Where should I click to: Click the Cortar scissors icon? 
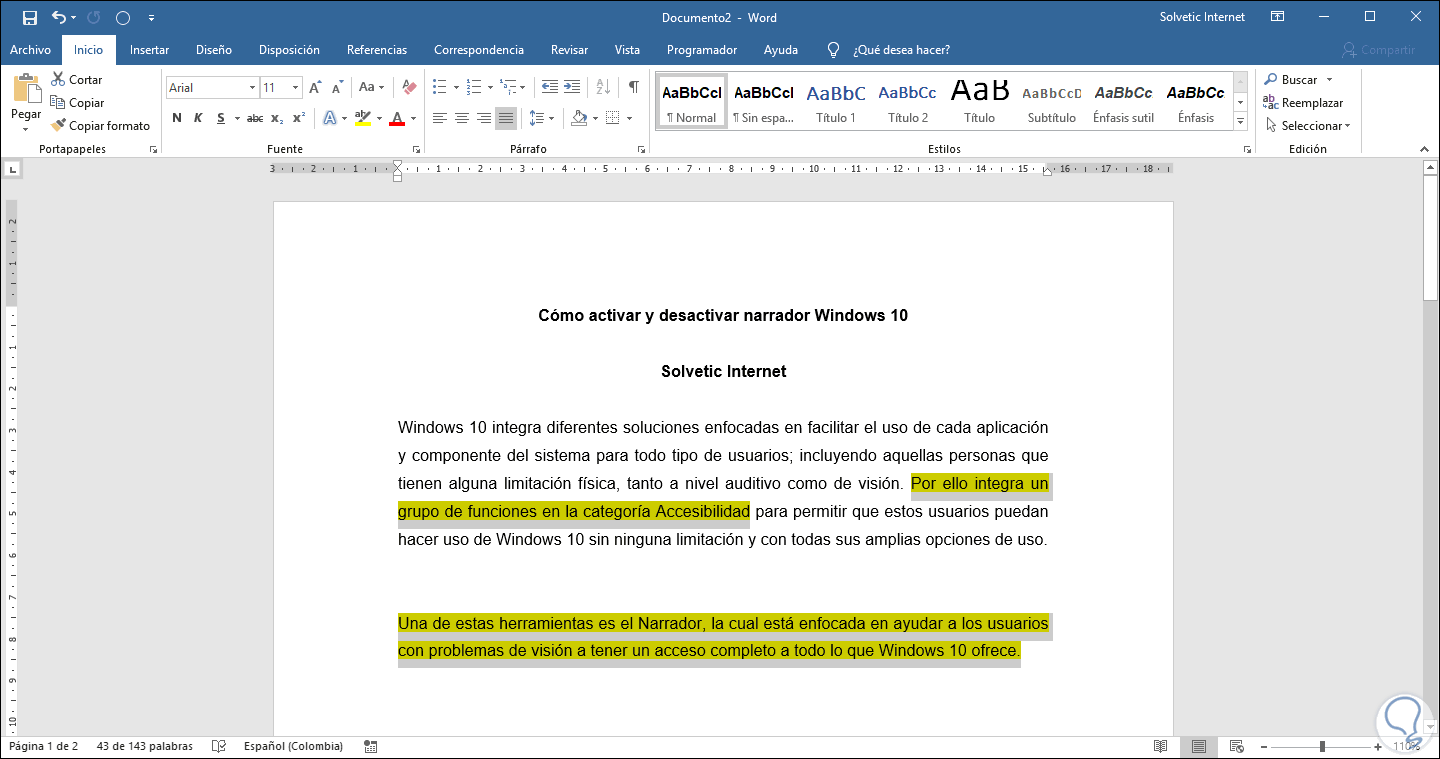(x=58, y=79)
